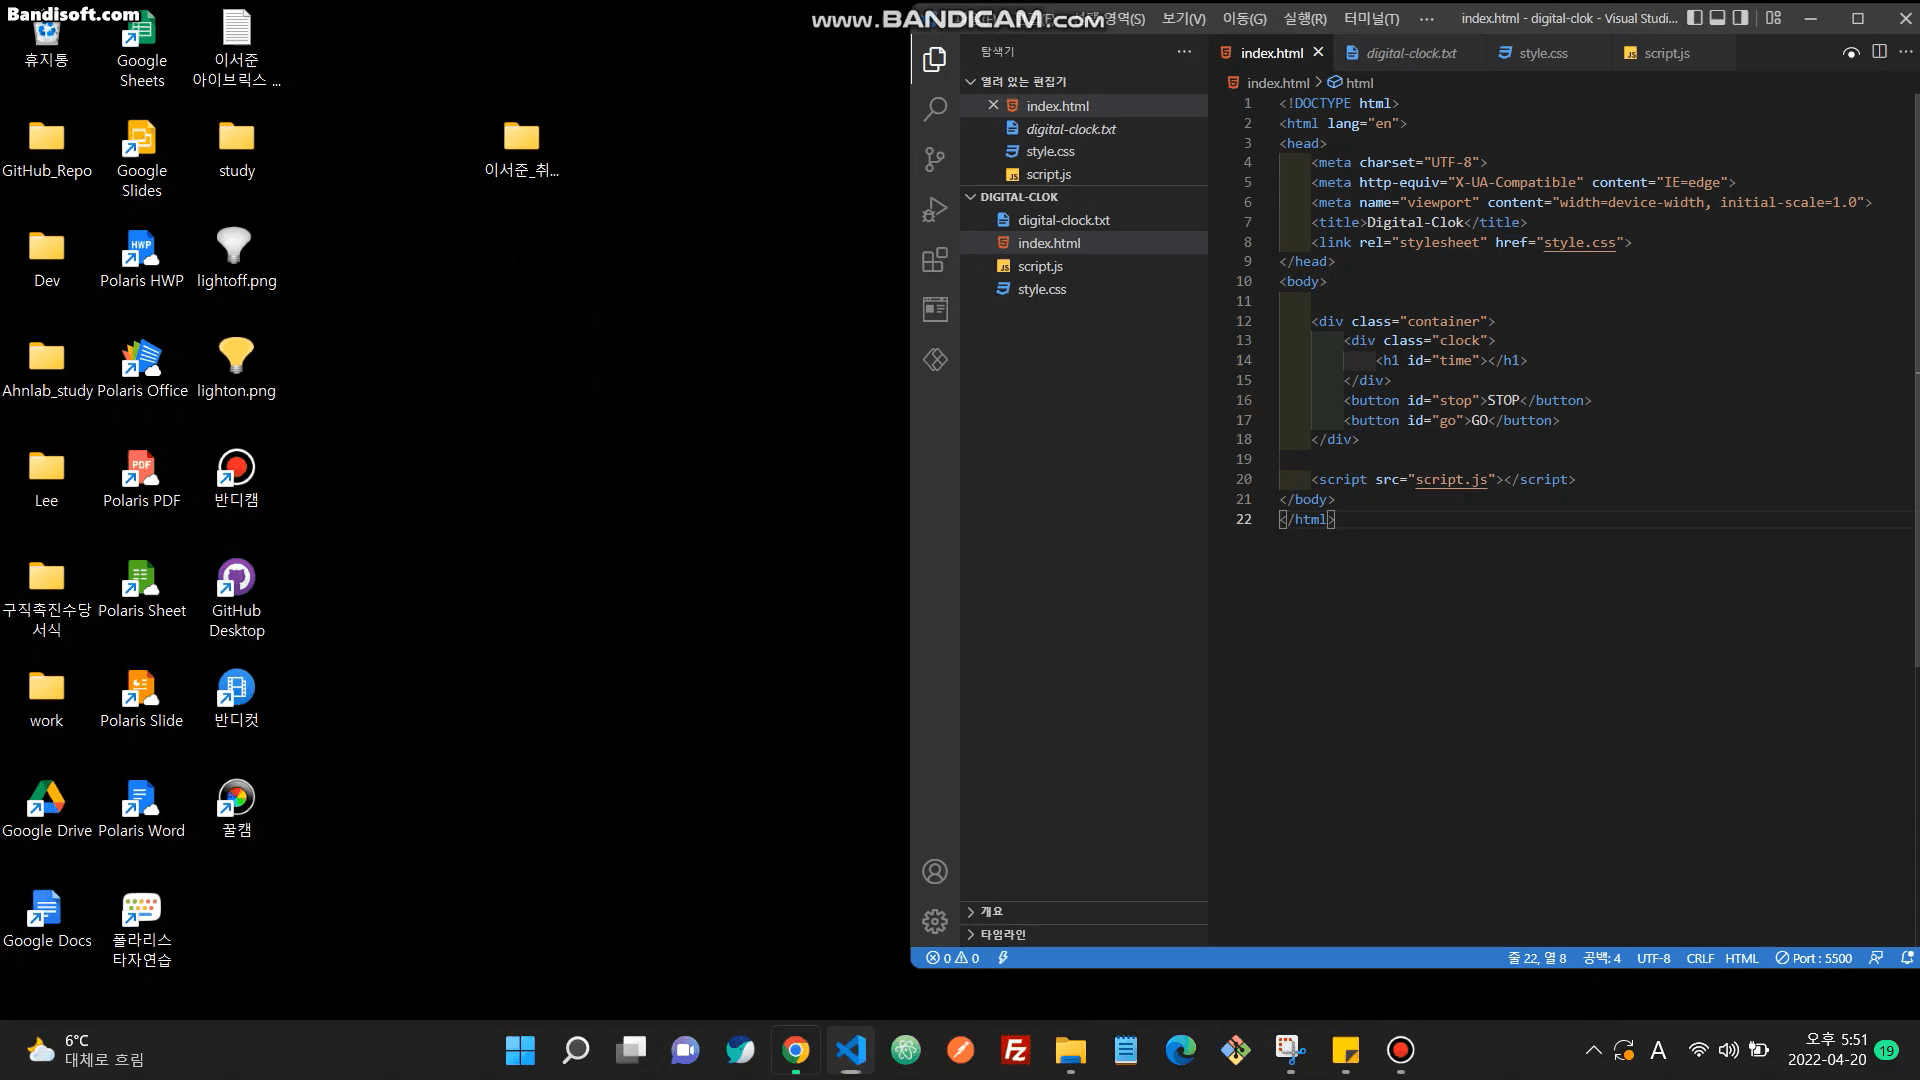This screenshot has width=1920, height=1080.
Task: Select GitHub Desktop shortcut on desktop
Action: click(237, 598)
